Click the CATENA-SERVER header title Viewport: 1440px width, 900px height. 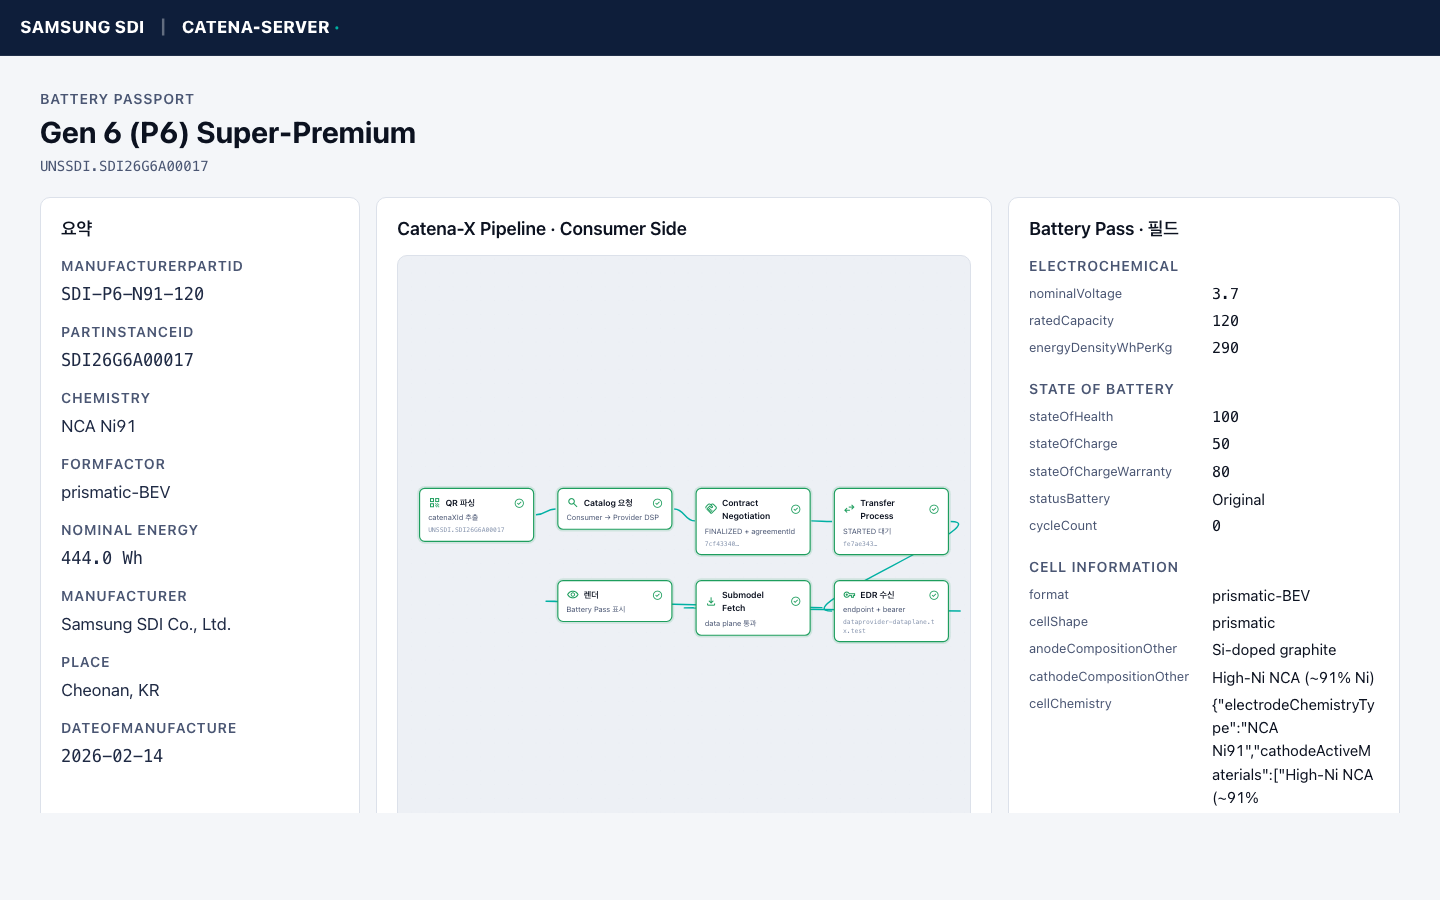pyautogui.click(x=256, y=27)
